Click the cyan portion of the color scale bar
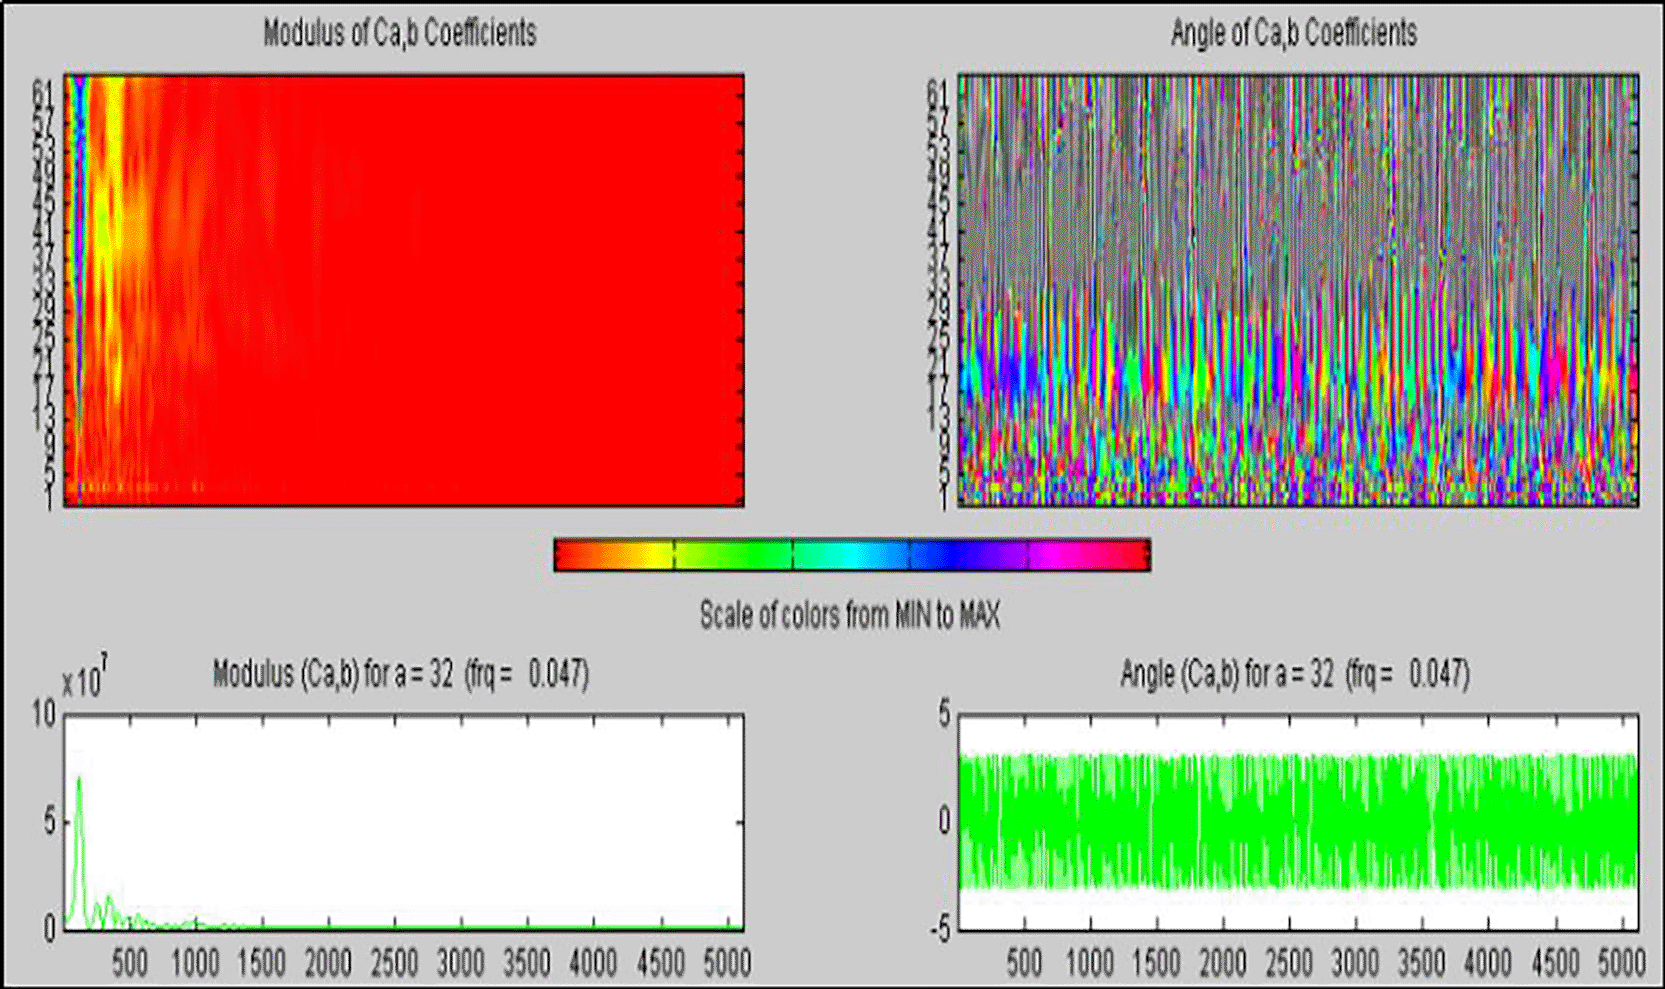The width and height of the screenshot is (1665, 989). coord(850,555)
